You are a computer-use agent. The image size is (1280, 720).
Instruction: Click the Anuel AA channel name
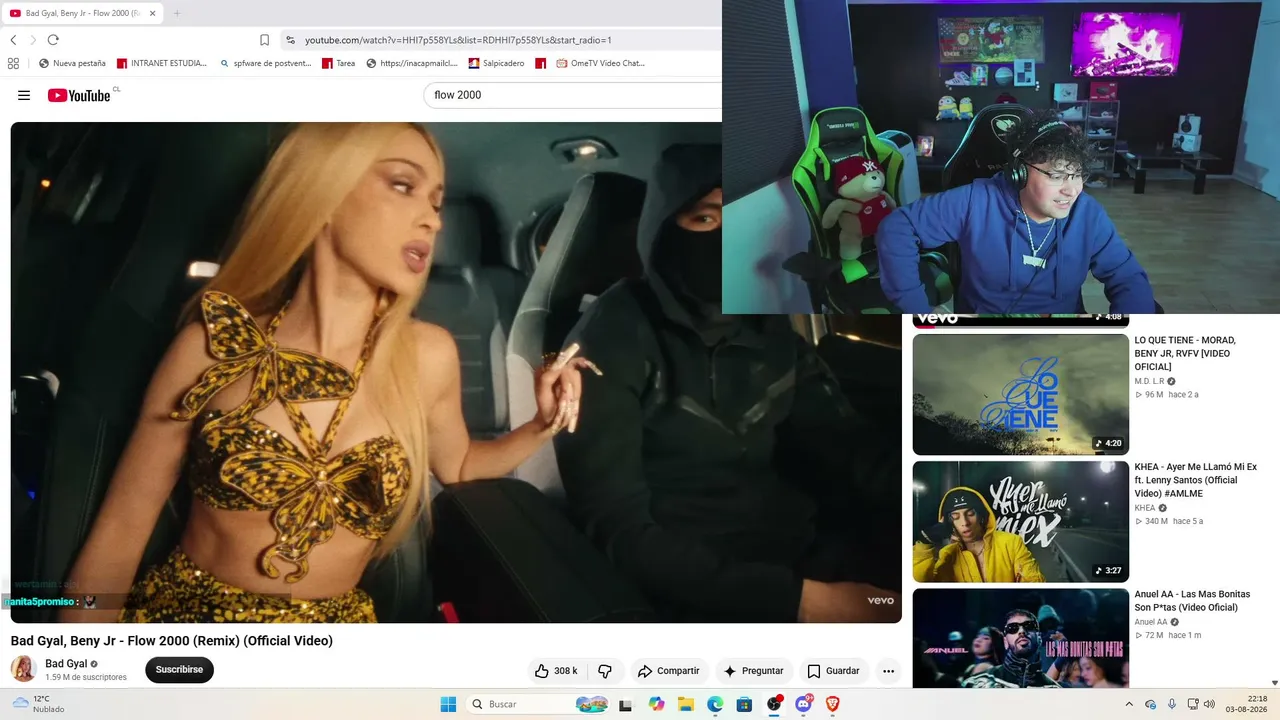point(1151,622)
